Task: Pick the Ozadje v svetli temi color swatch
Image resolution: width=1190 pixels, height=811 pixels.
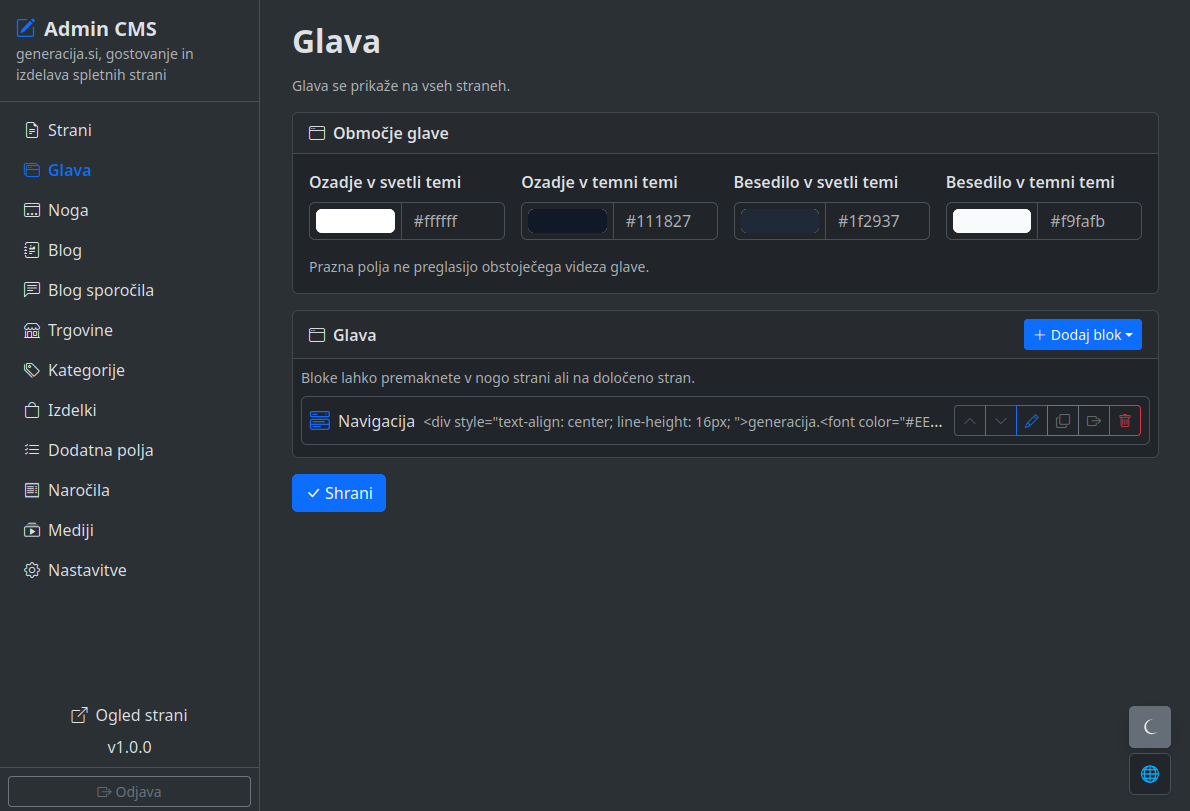Action: (355, 221)
